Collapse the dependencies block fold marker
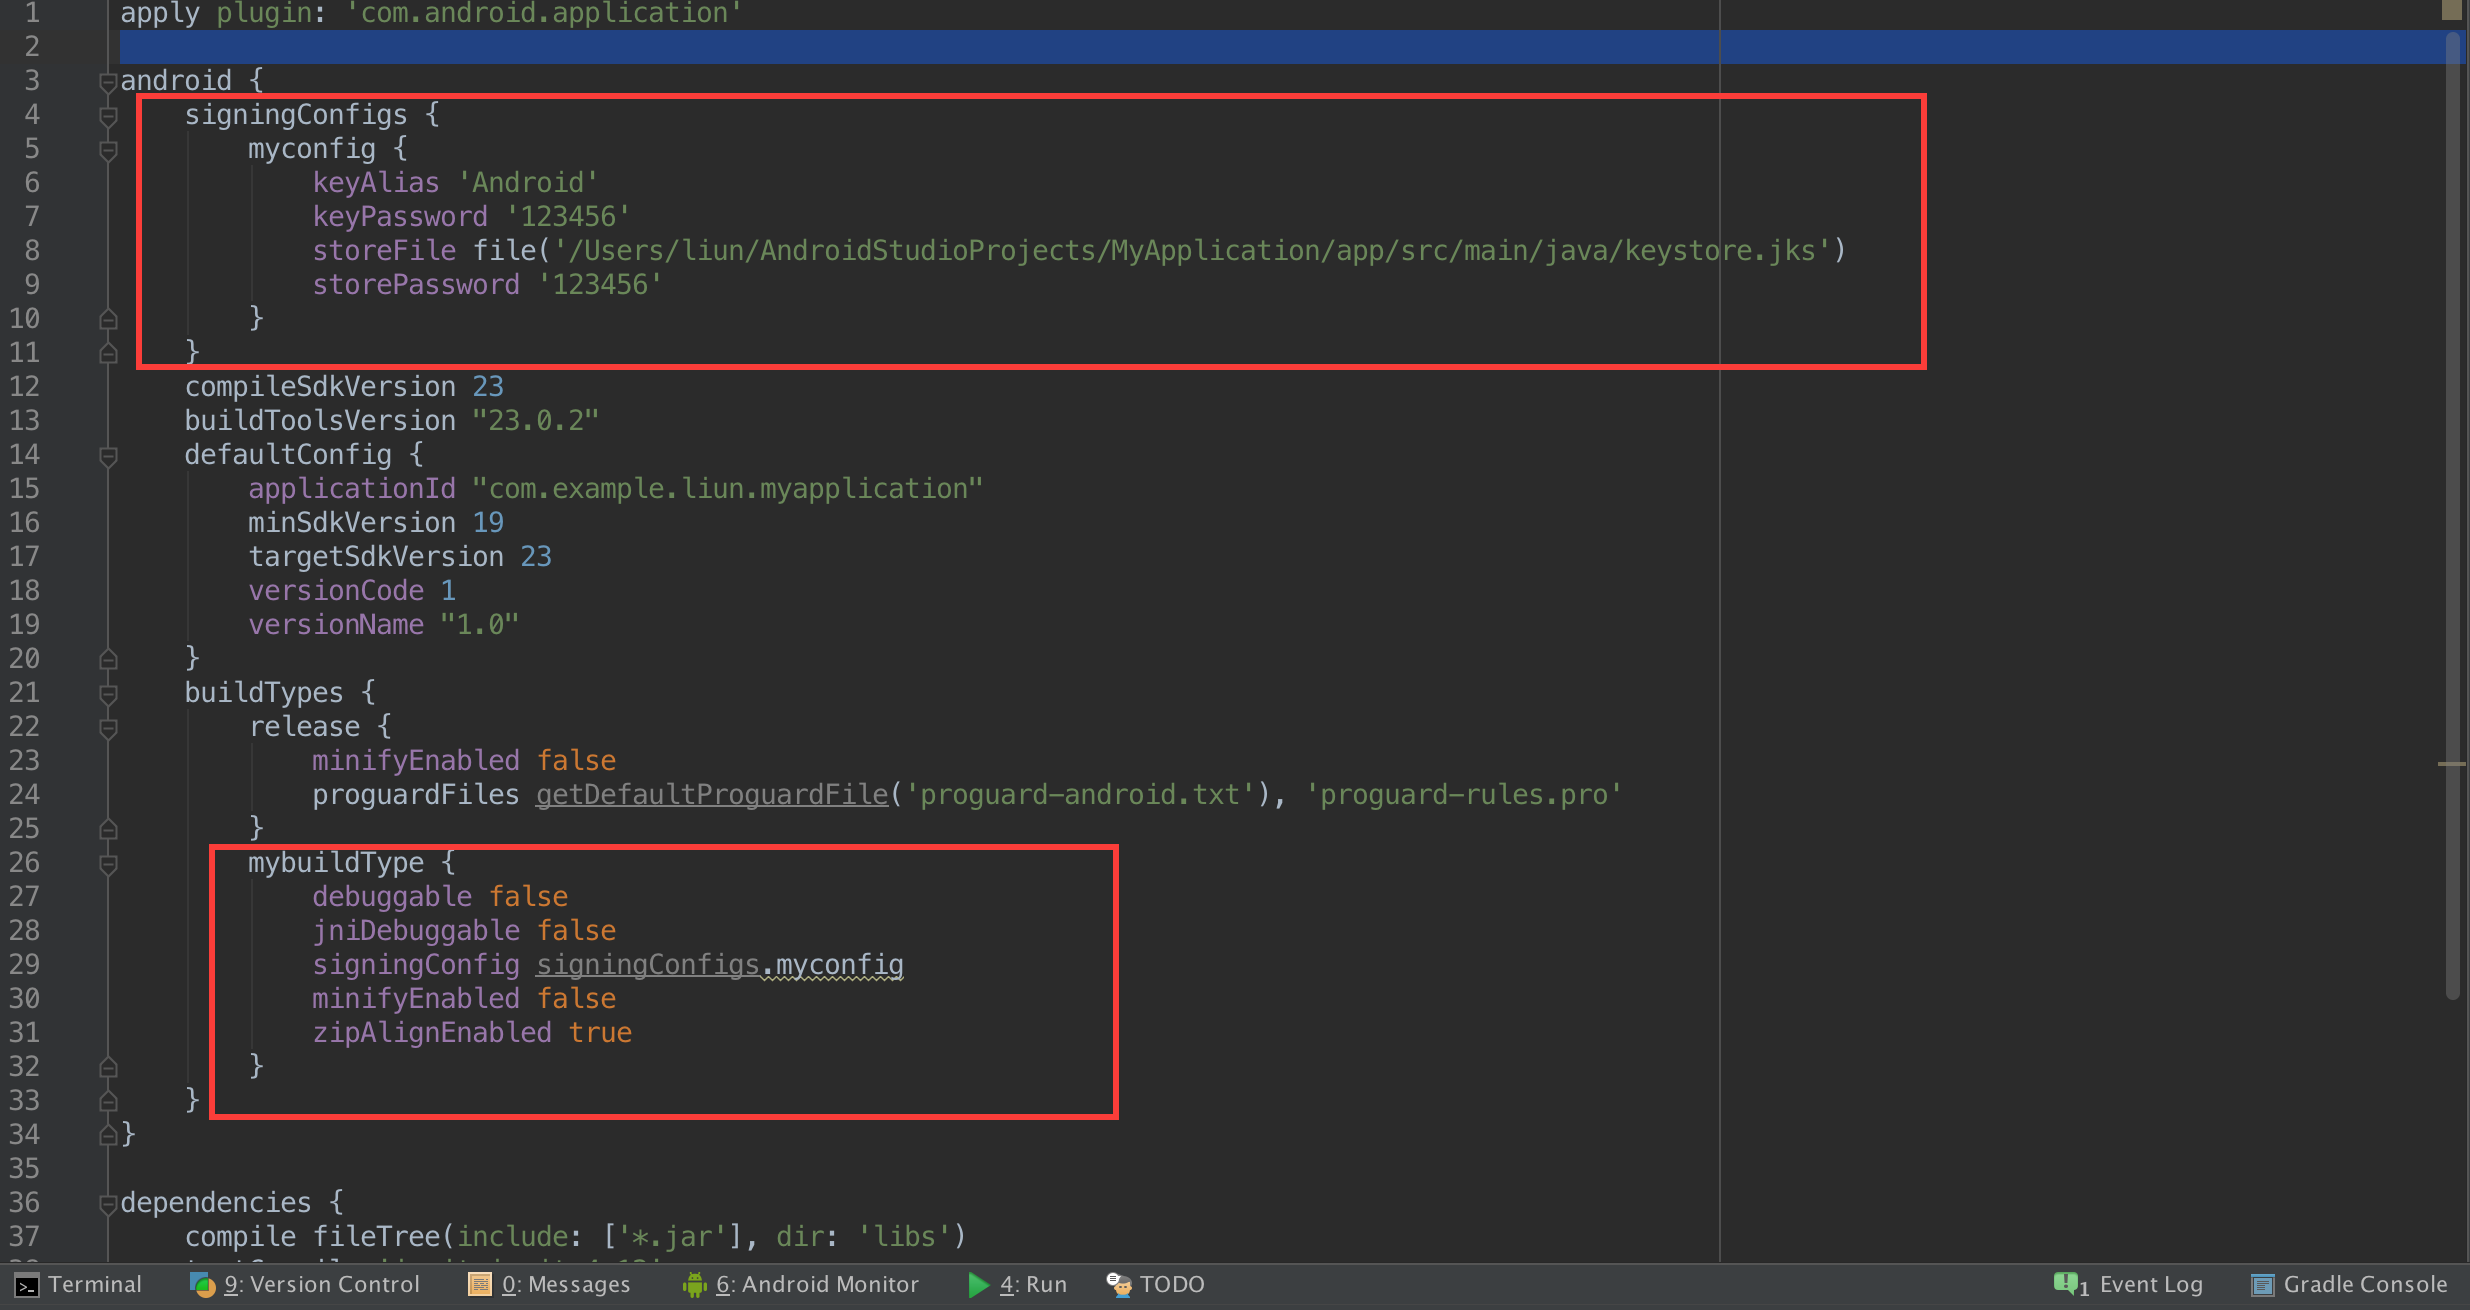 point(108,1204)
